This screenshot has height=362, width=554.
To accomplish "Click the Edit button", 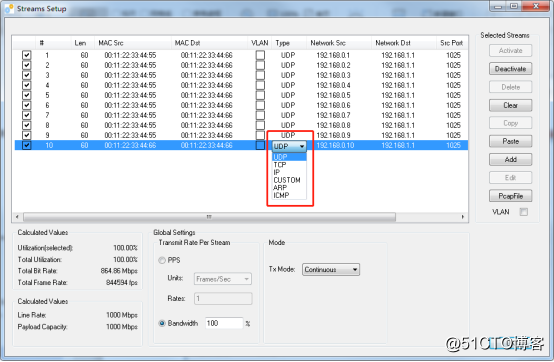I will (510, 178).
